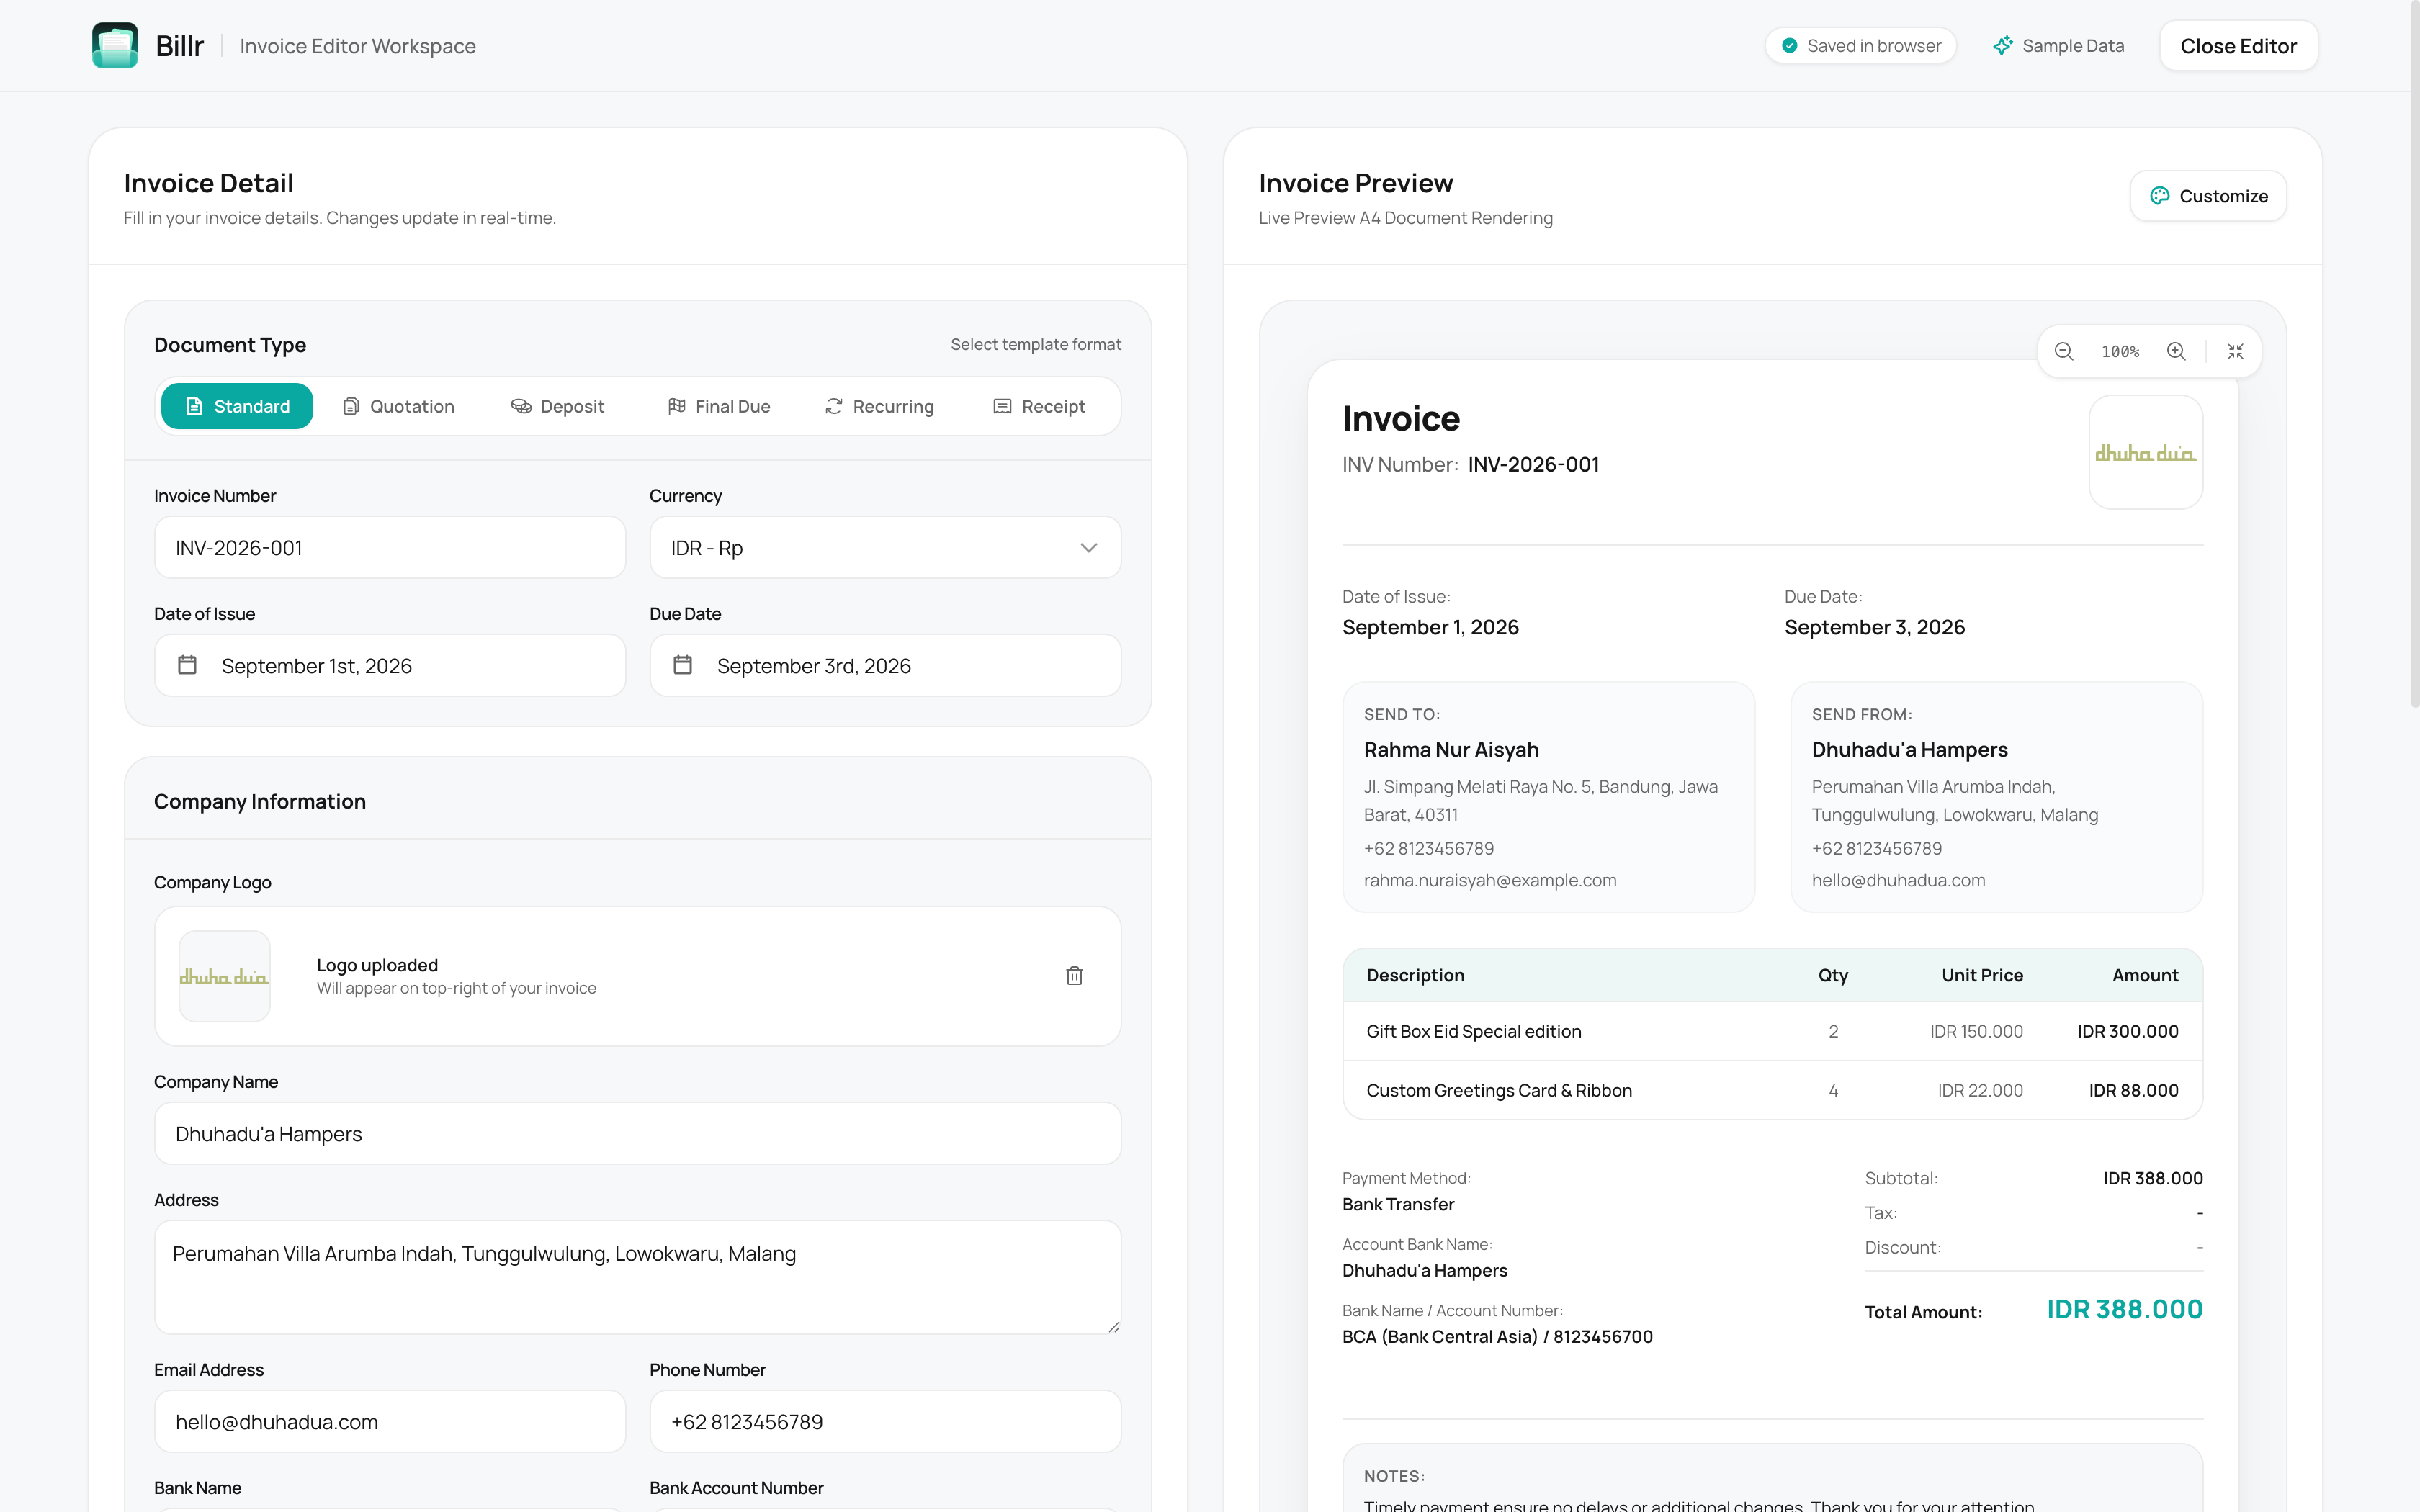This screenshot has height=1512, width=2420.
Task: Switch to the Final Due tab
Action: [719, 406]
